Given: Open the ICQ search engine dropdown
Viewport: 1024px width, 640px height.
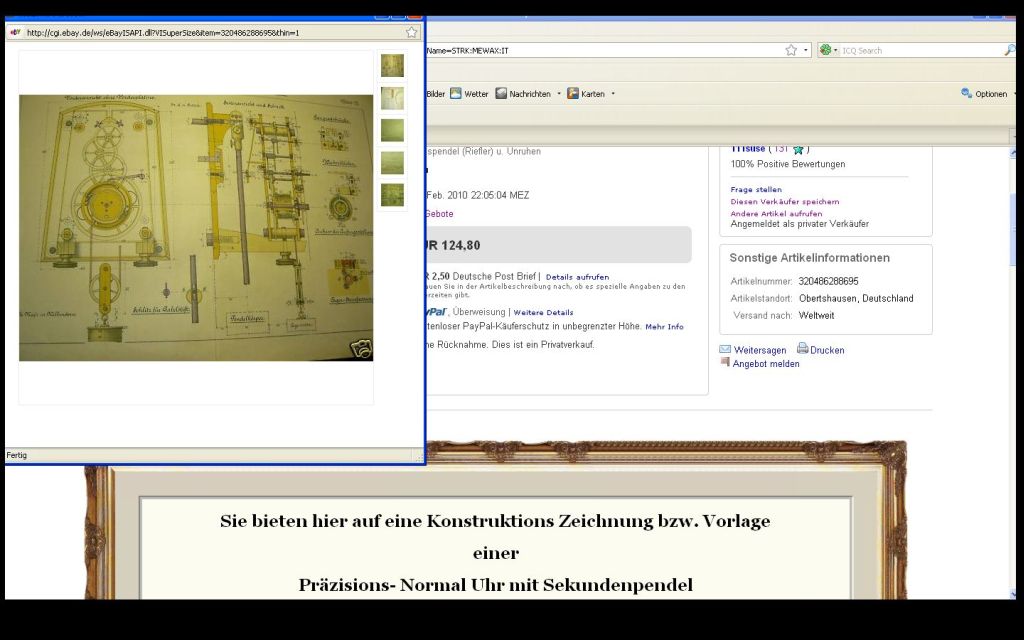Looking at the screenshot, I should [829, 50].
